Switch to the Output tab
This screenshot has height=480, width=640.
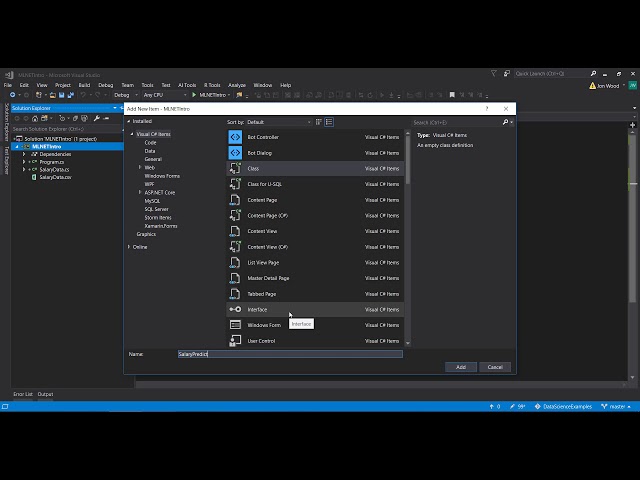point(45,394)
